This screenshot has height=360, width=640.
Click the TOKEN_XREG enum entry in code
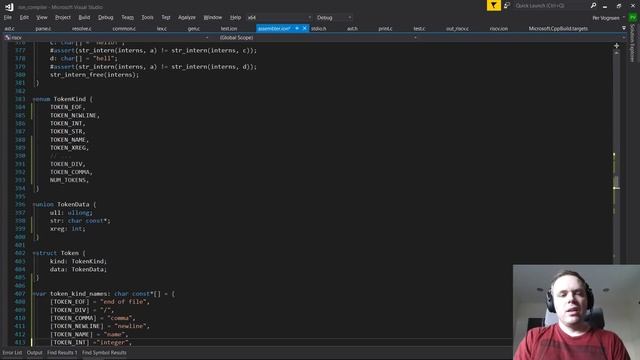(69, 148)
